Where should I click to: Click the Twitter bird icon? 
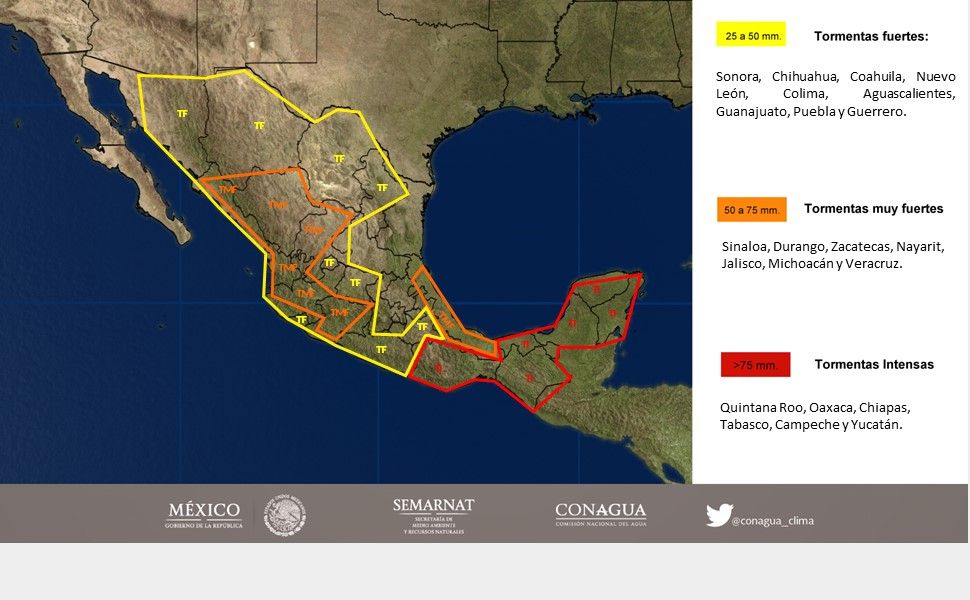click(718, 515)
